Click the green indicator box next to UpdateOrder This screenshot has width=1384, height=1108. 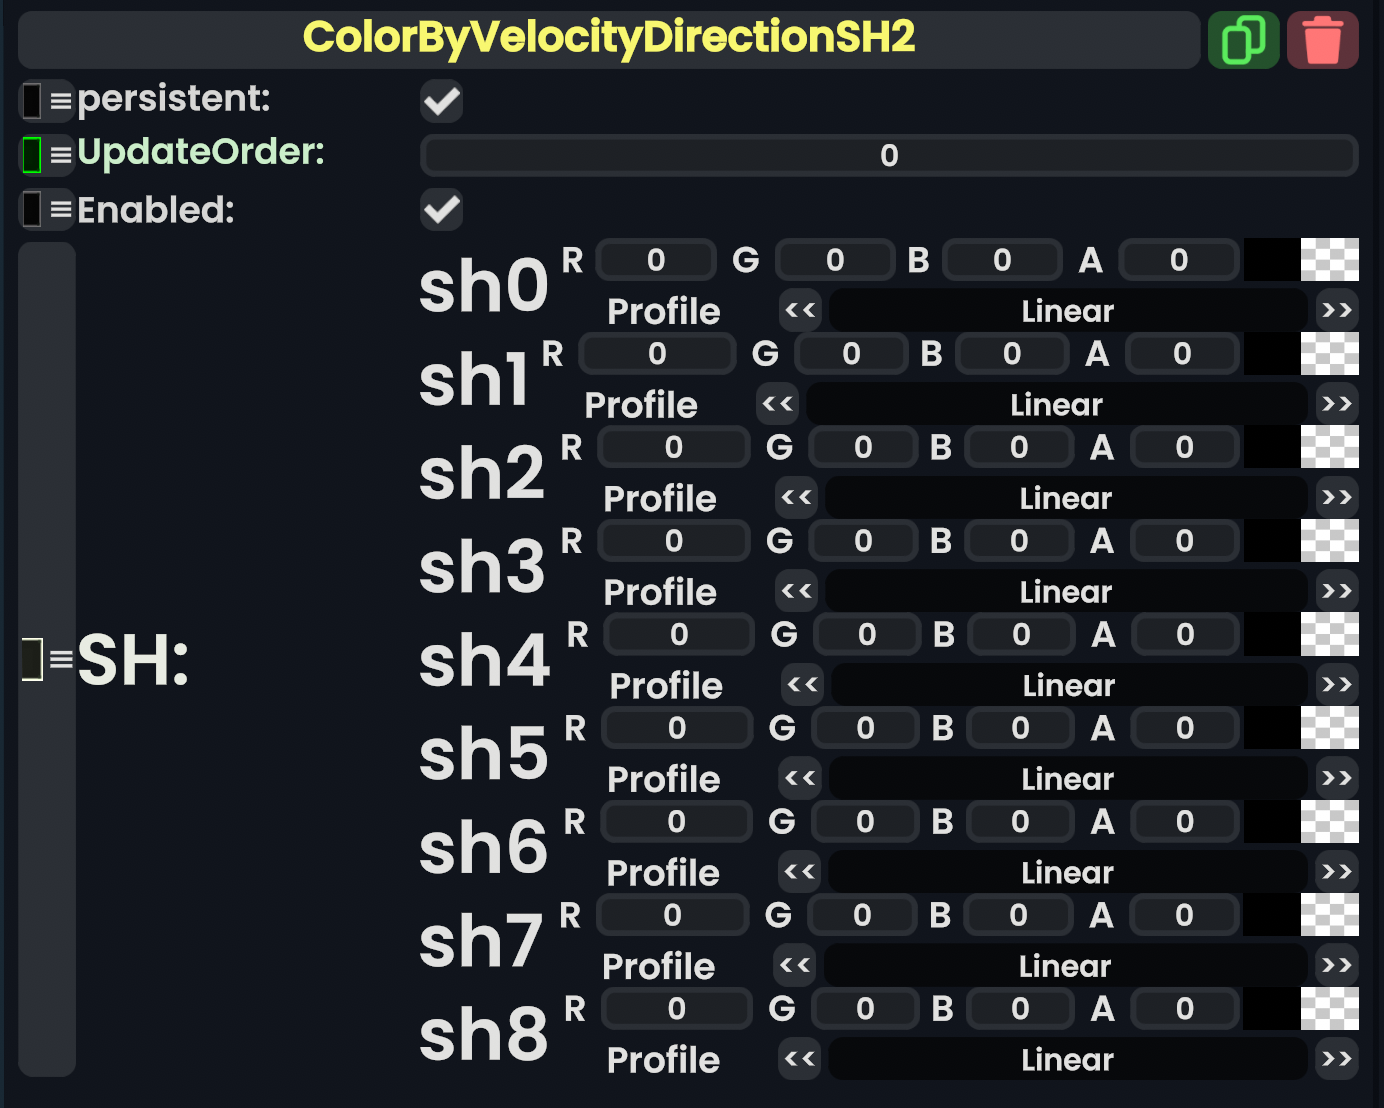click(32, 155)
